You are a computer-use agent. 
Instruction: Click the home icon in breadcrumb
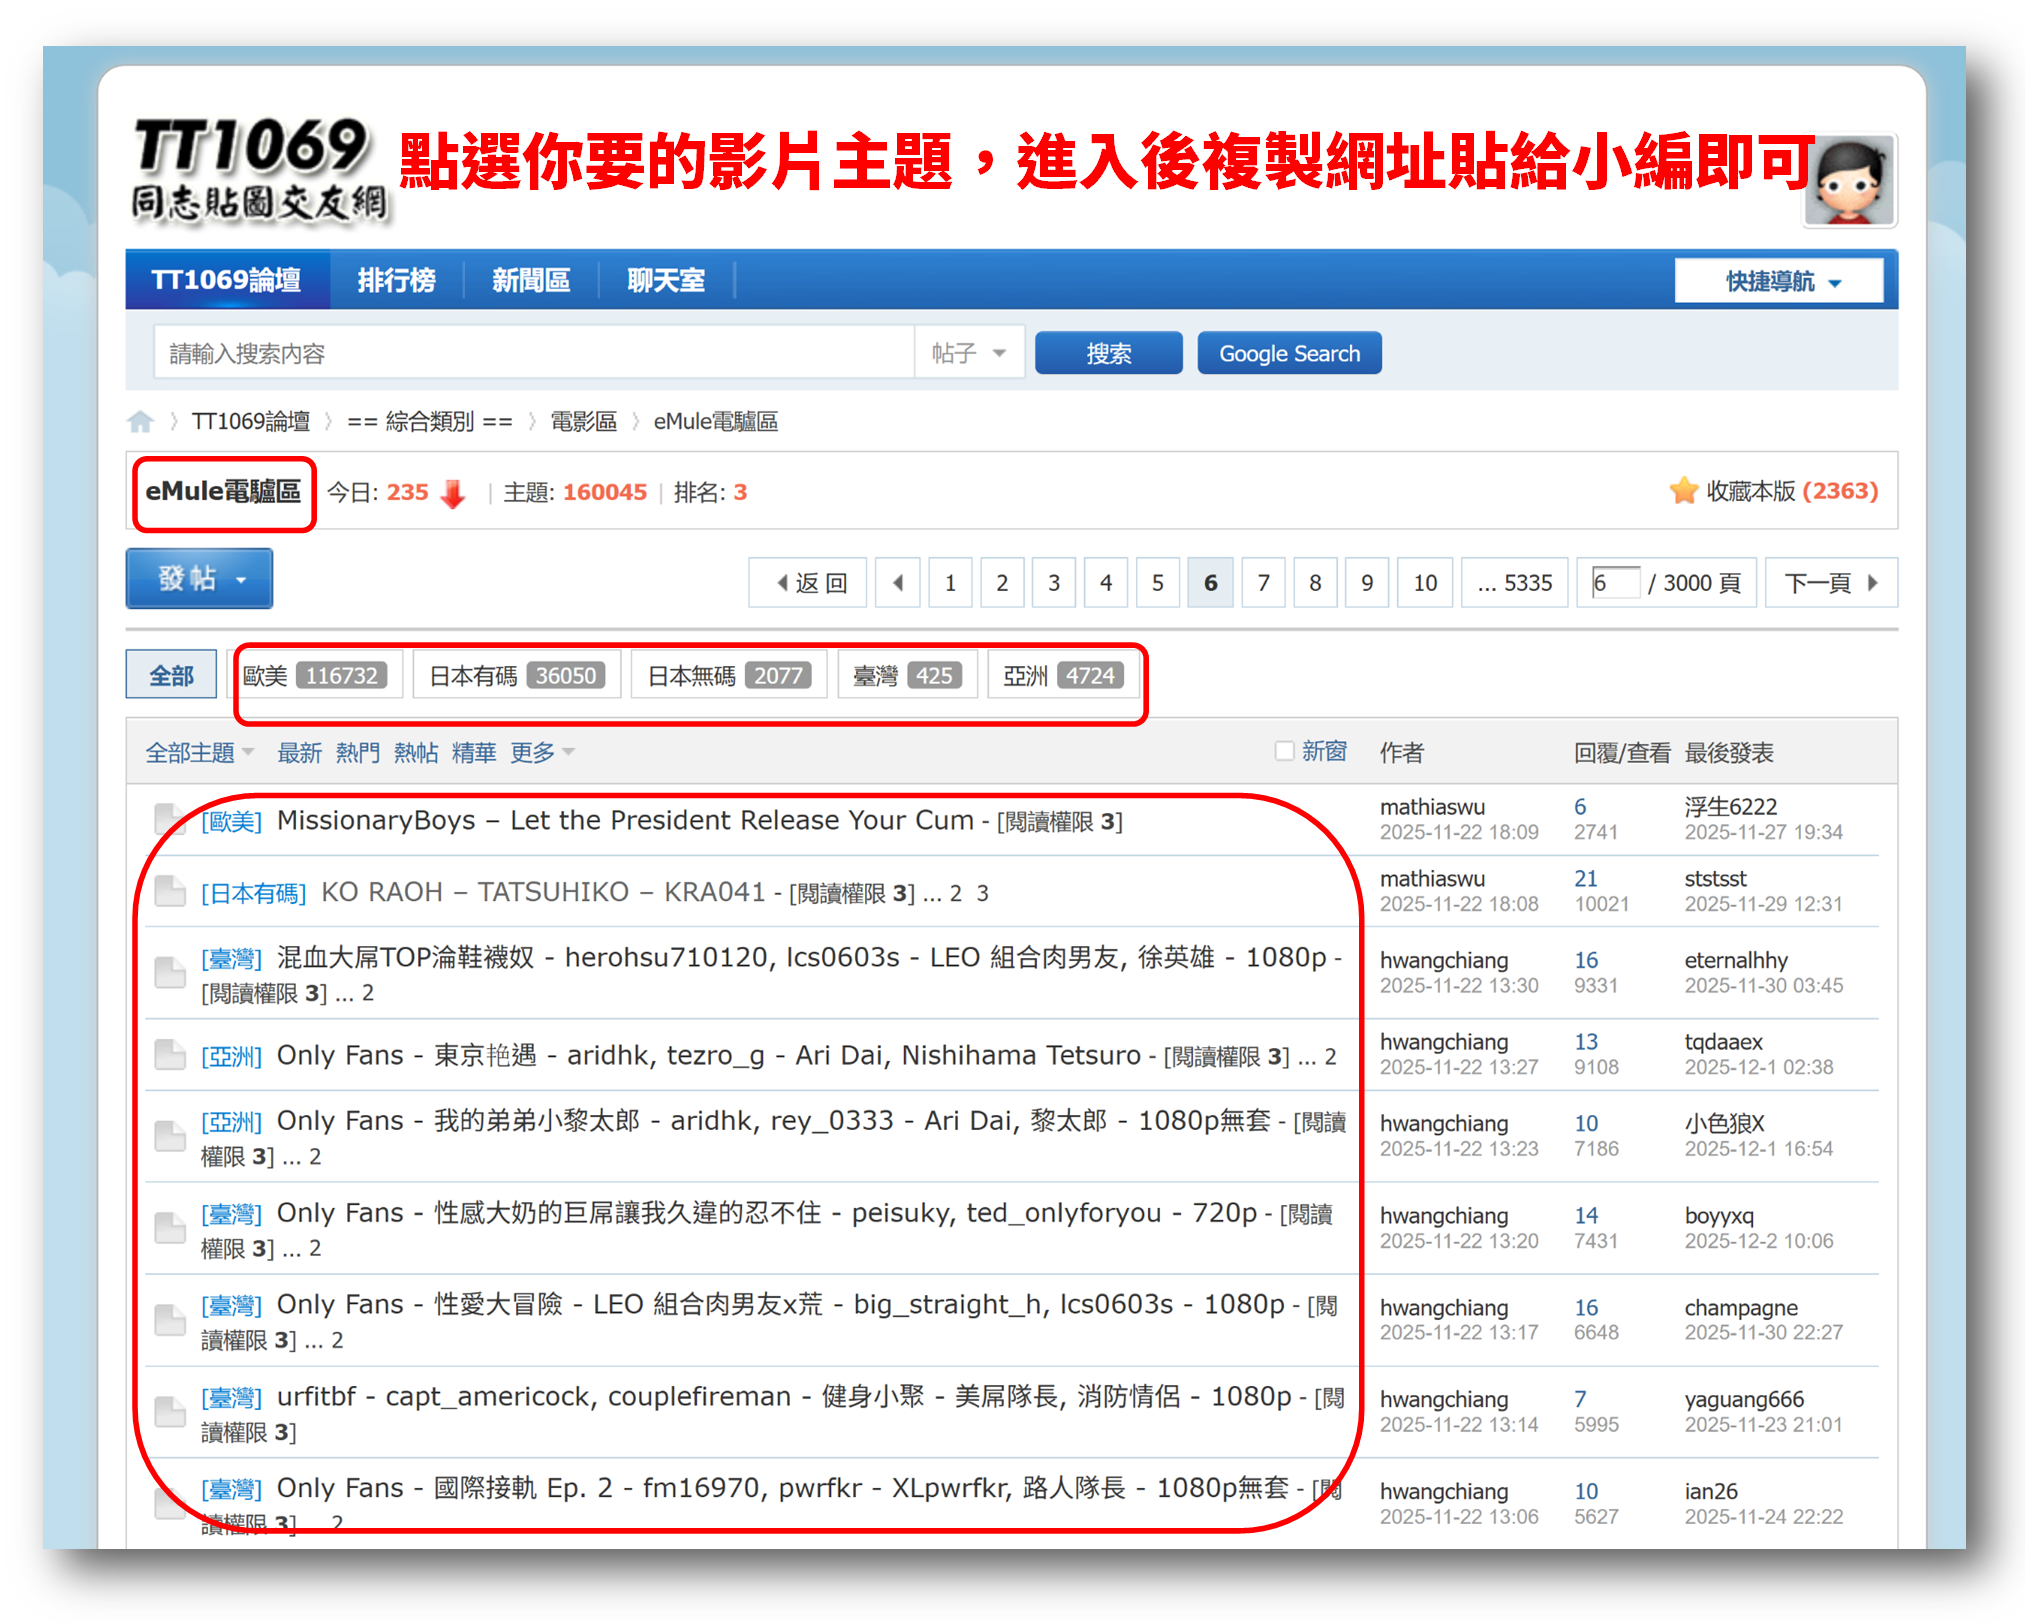coord(140,422)
